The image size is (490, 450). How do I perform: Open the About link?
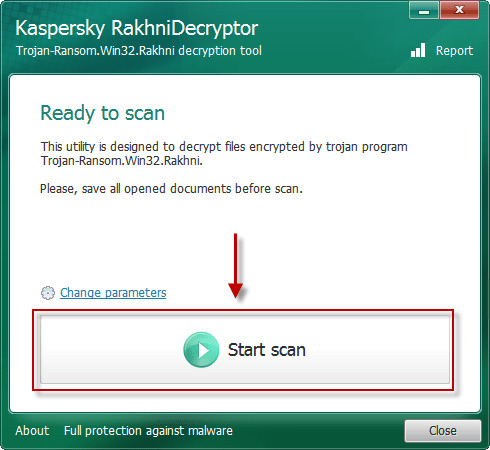pos(32,431)
